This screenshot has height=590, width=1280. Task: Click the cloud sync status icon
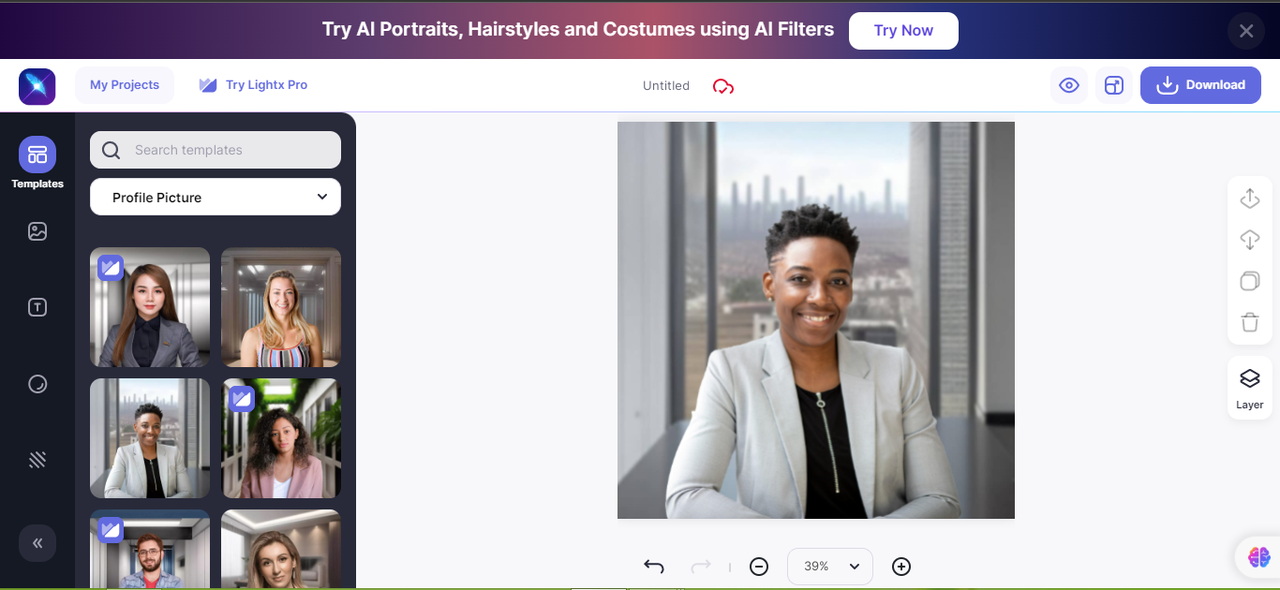pos(723,86)
